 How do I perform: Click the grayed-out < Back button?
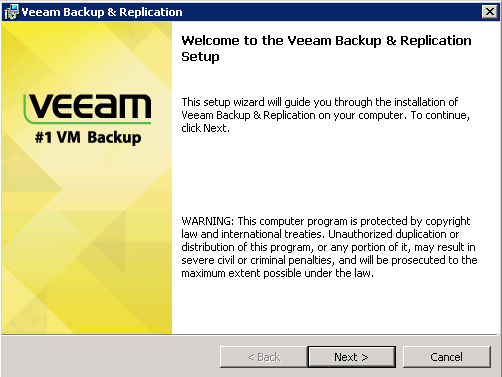pyautogui.click(x=263, y=357)
